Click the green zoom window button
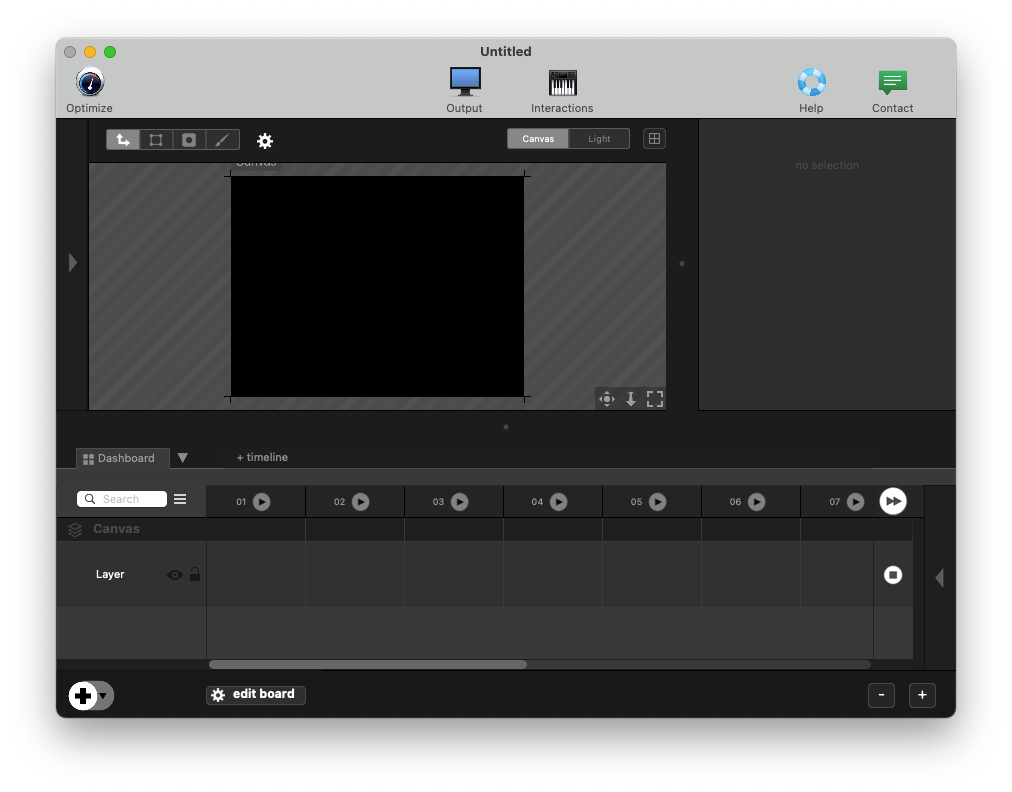The image size is (1012, 792). point(110,52)
